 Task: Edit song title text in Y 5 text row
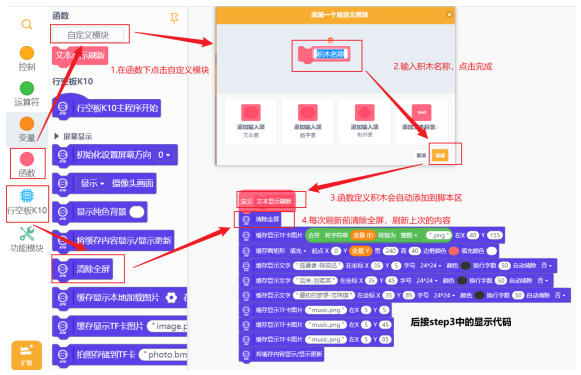coord(318,266)
